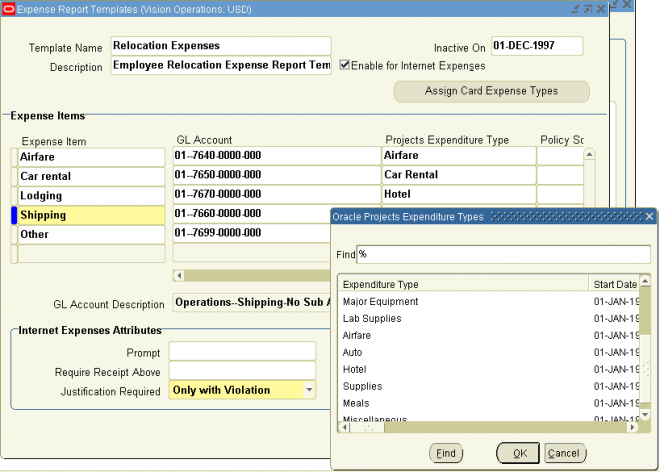Select the Lodging expense item

91,196
